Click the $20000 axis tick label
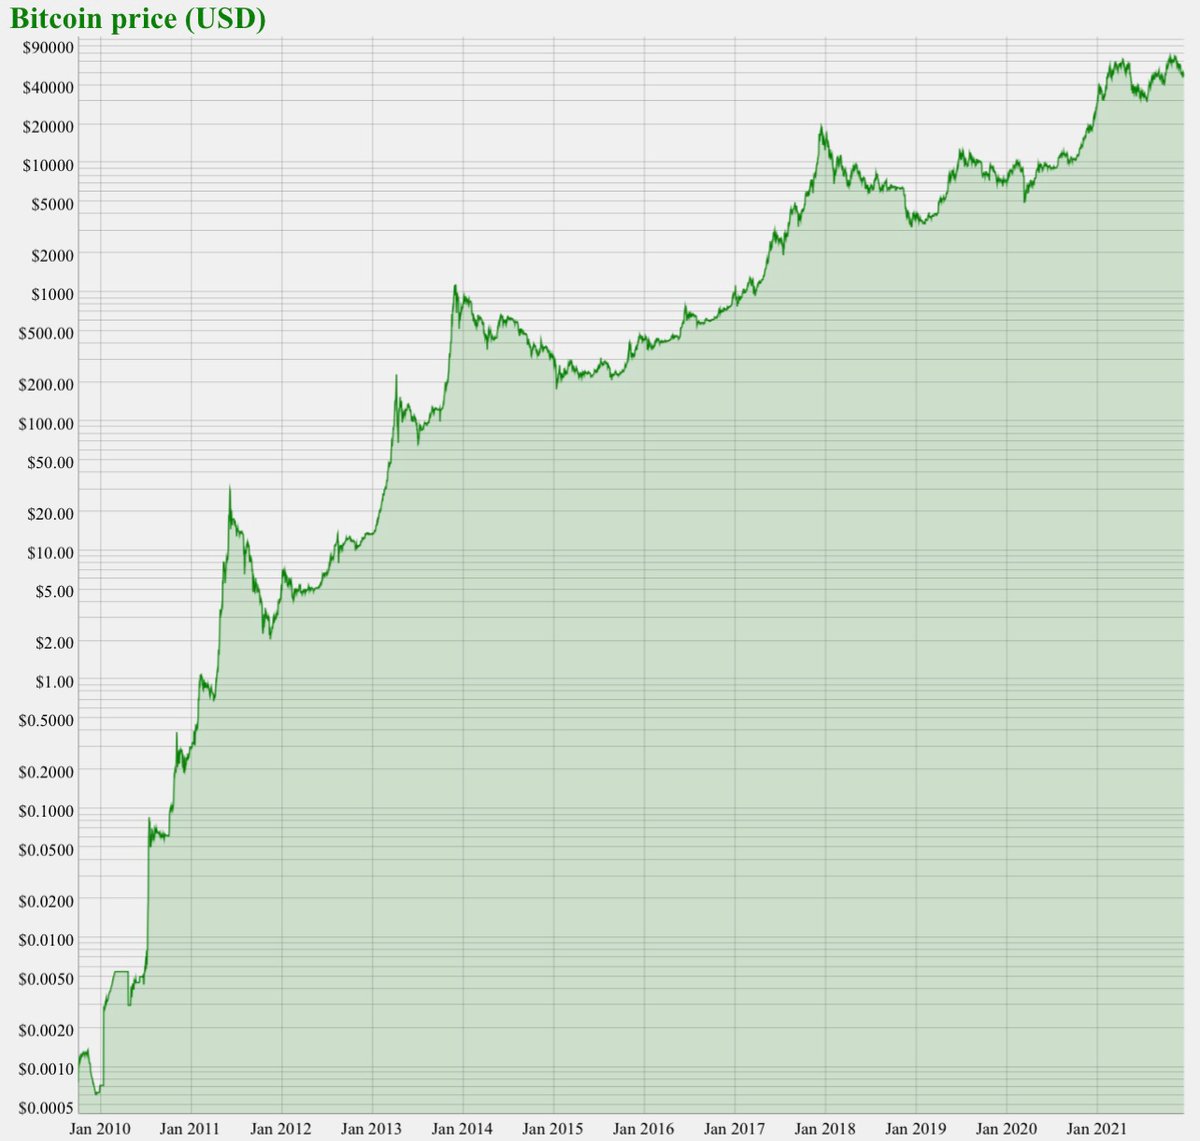1200x1141 pixels. coord(50,127)
